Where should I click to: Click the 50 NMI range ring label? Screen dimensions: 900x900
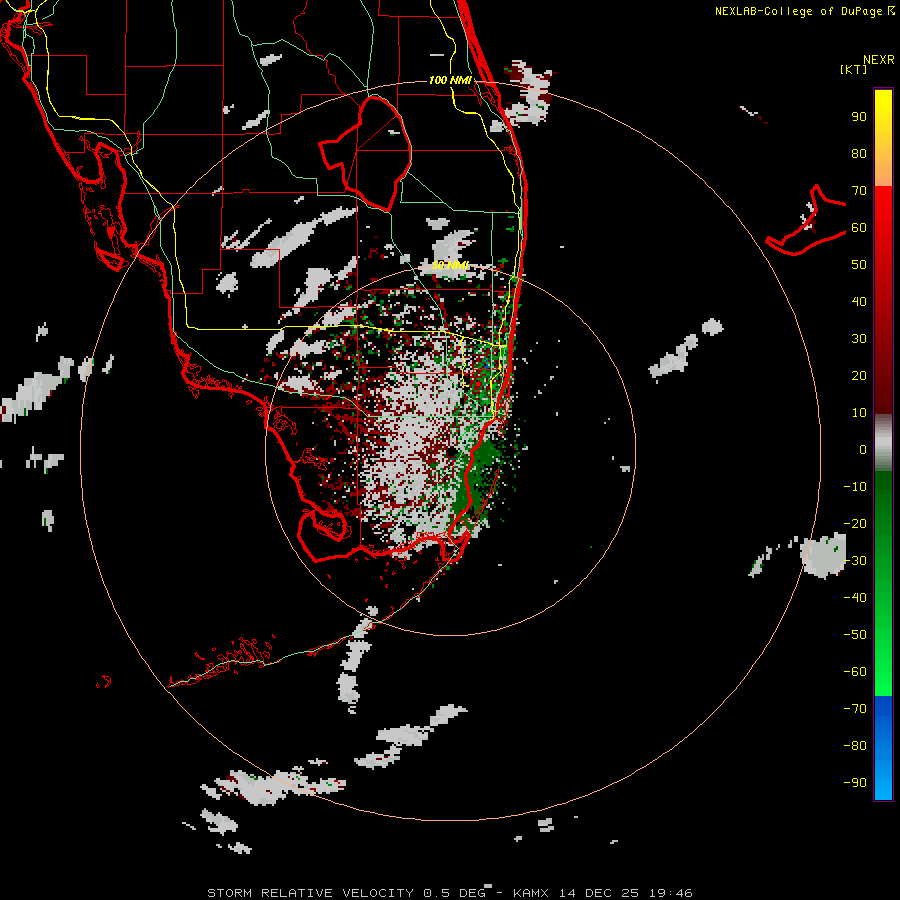(451, 265)
